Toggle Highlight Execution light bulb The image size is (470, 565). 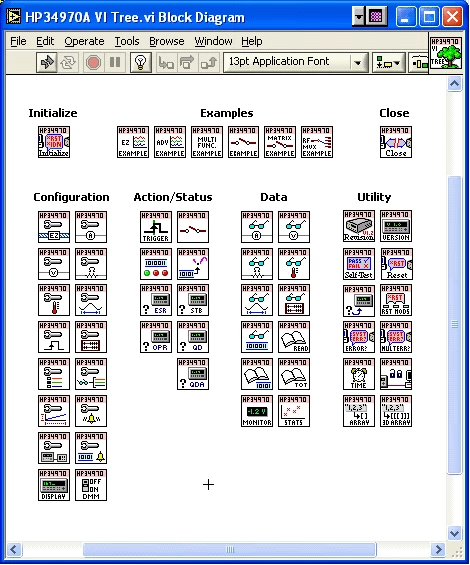pyautogui.click(x=140, y=63)
